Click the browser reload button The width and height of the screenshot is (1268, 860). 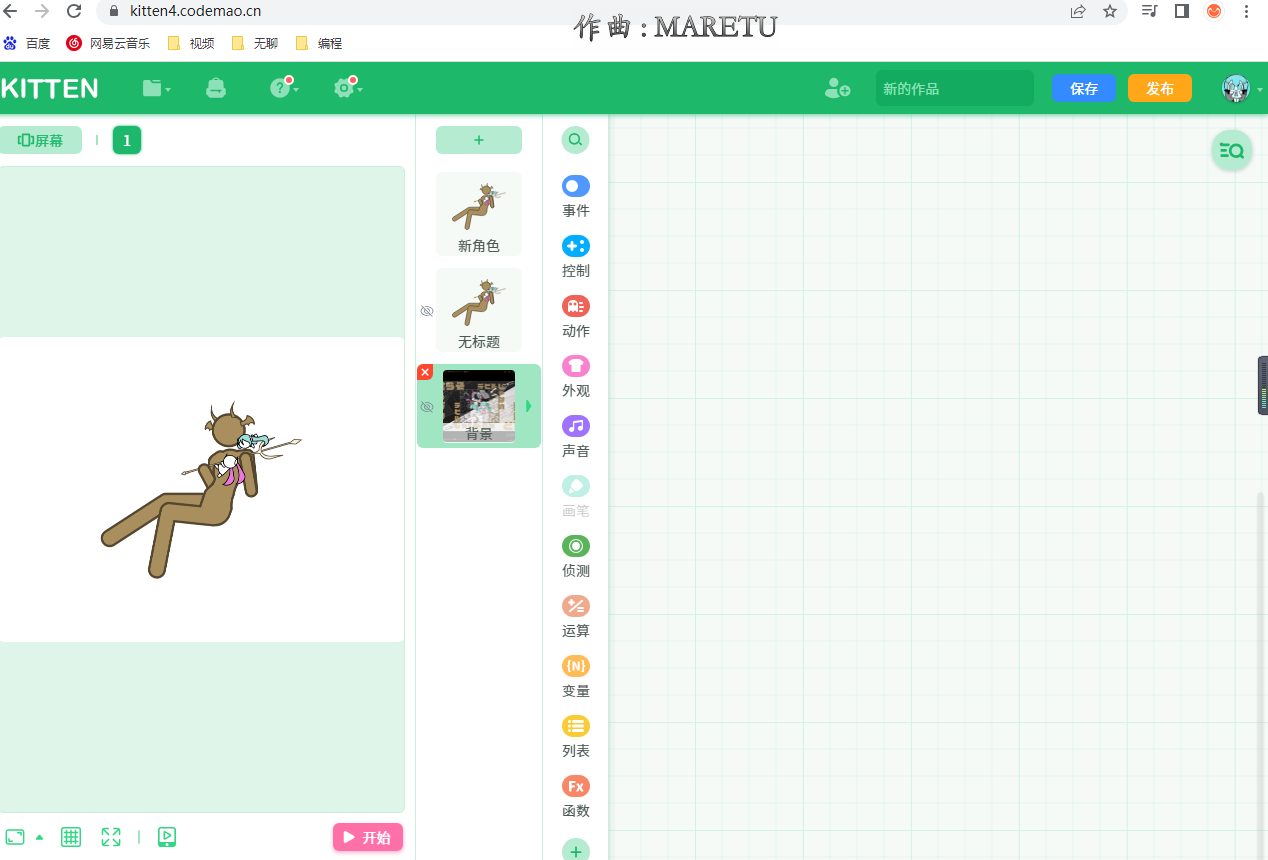coord(74,11)
